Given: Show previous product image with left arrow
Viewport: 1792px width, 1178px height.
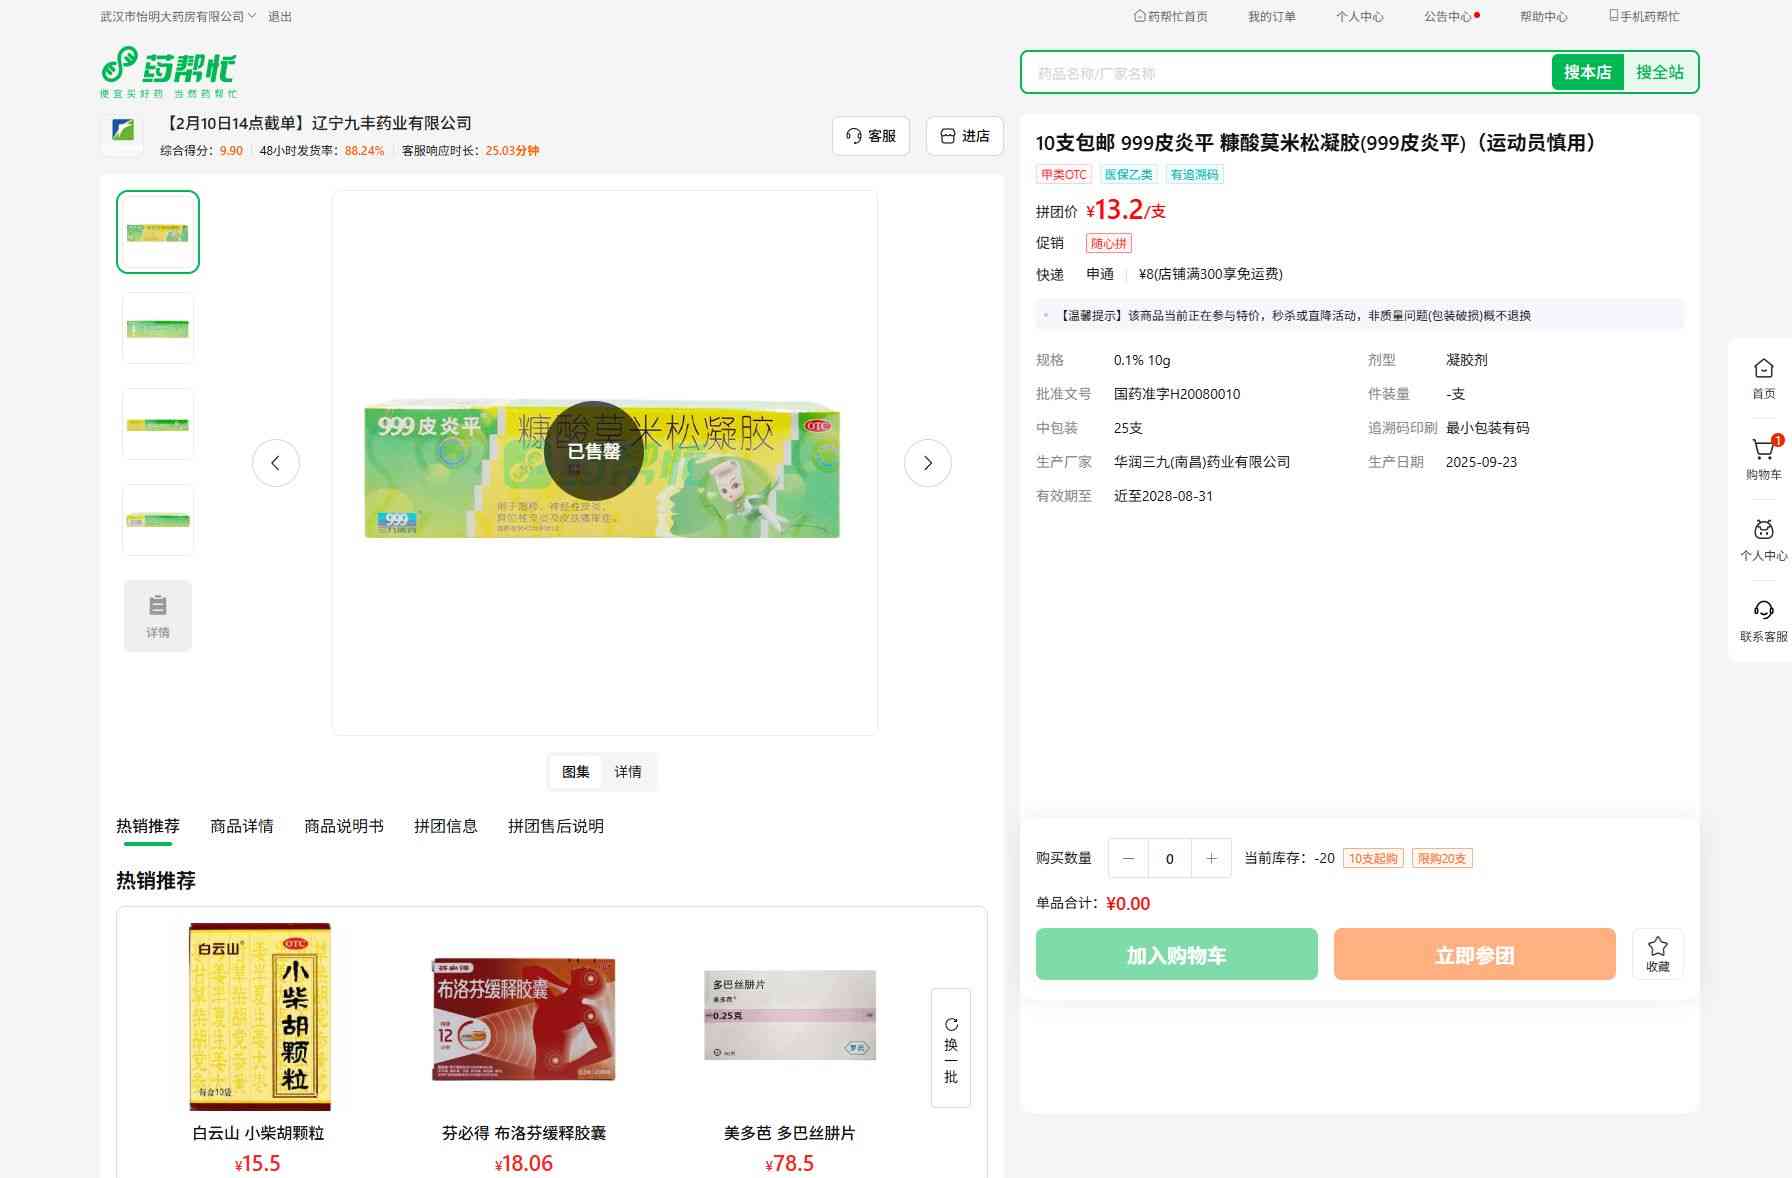Looking at the screenshot, I should click(276, 463).
